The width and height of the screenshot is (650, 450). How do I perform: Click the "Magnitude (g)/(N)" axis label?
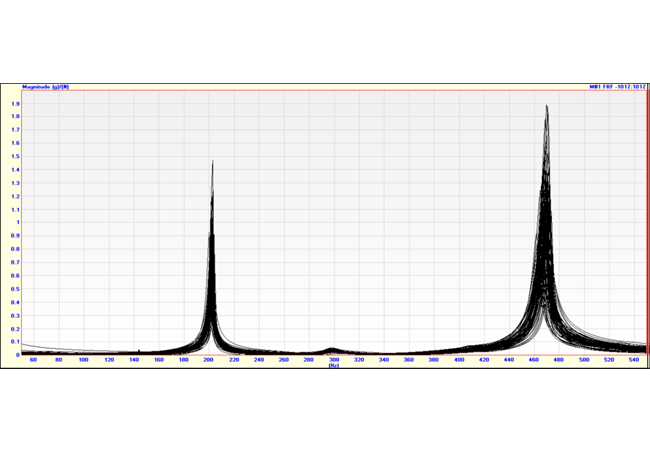(46, 87)
